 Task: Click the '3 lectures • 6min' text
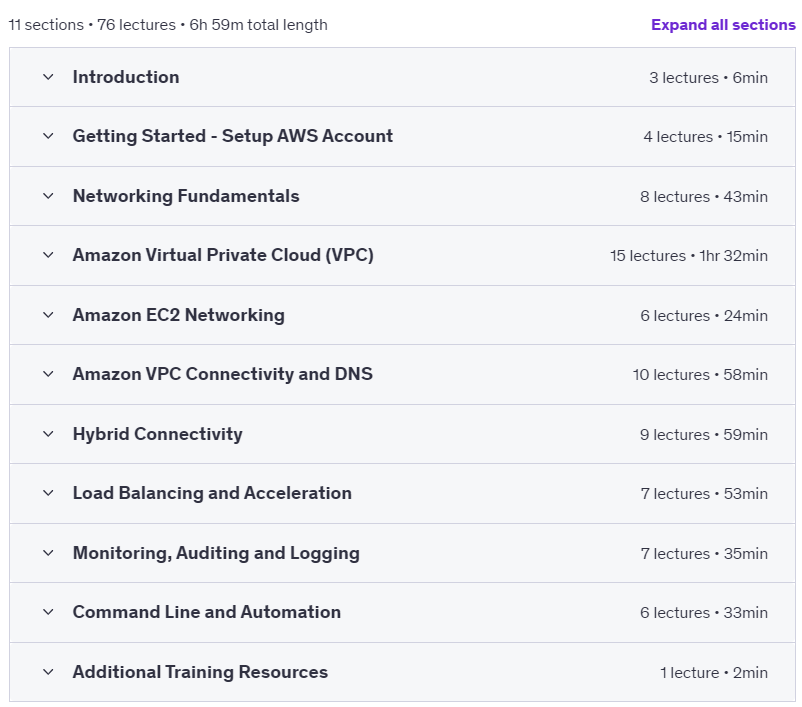click(x=708, y=78)
